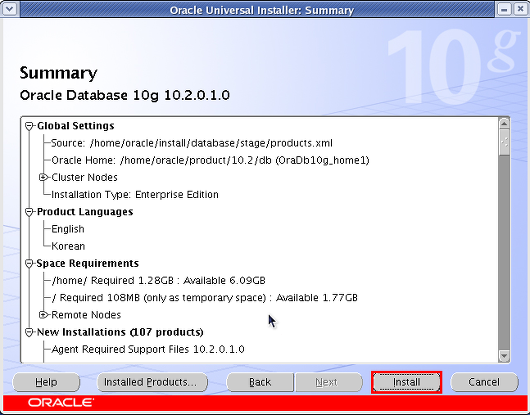
Task: Cancel the installation
Action: click(484, 382)
